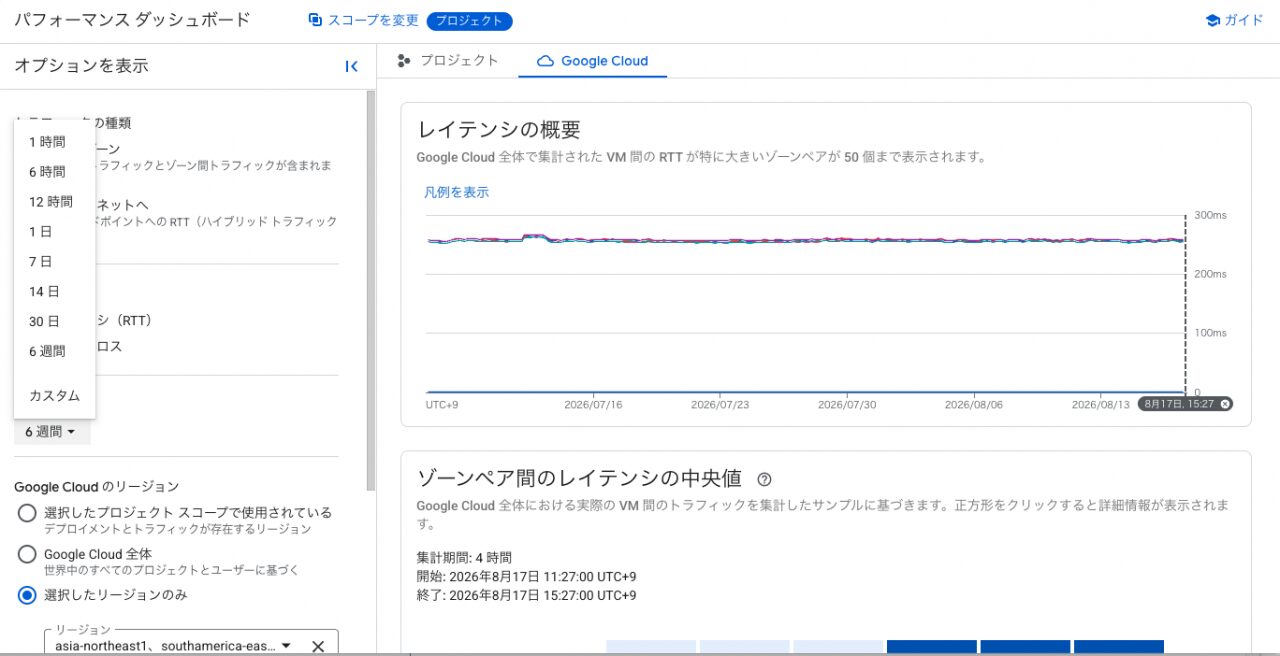Viewport: 1280px width, 656px height.
Task: Select the Google Cloud 全体 radio button
Action: coord(27,554)
